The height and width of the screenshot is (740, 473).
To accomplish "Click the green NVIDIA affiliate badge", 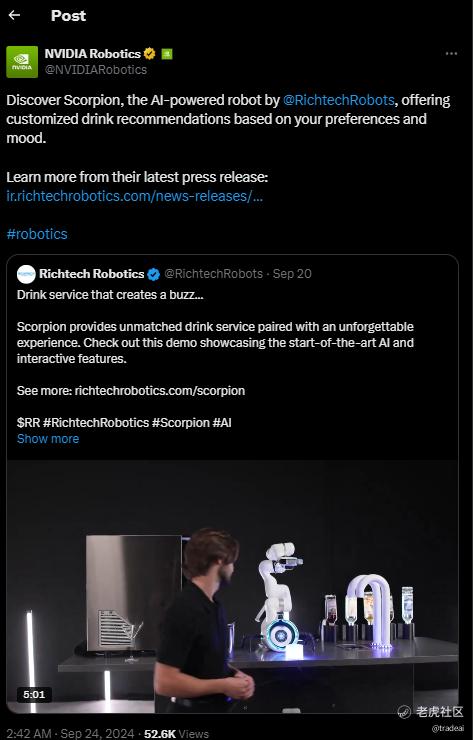I will point(167,54).
